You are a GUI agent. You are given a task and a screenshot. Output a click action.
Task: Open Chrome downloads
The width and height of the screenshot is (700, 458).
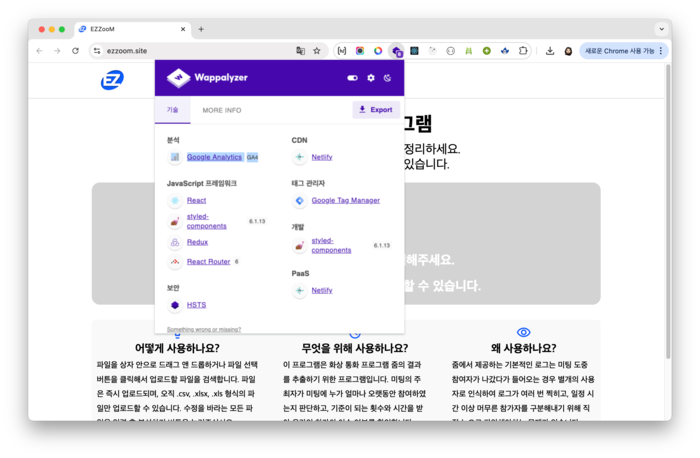(550, 51)
